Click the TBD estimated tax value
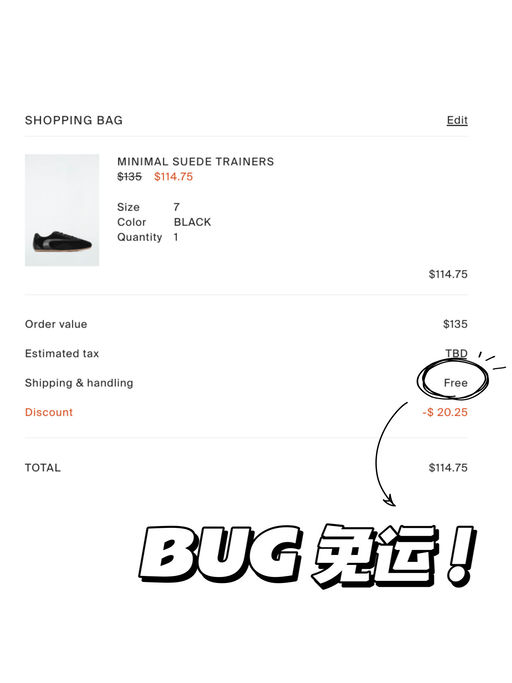Image resolution: width=512 pixels, height=683 pixels. tap(456, 353)
